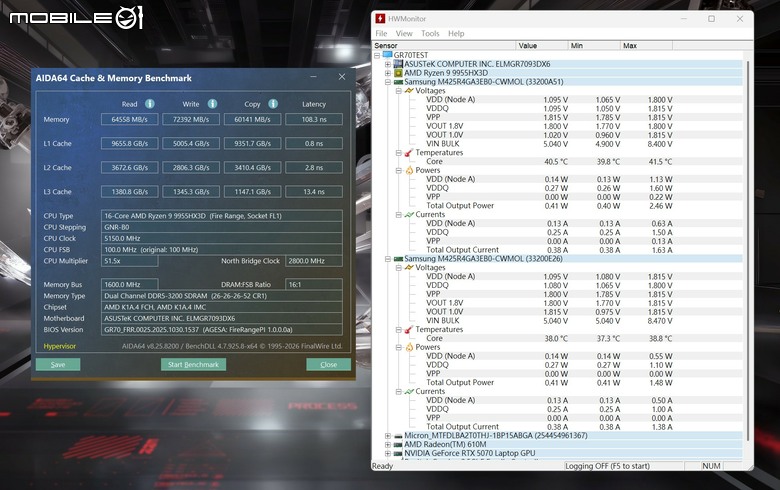
Task: Click the BIOS Version GR70_FRR field
Action: pyautogui.click(x=221, y=329)
